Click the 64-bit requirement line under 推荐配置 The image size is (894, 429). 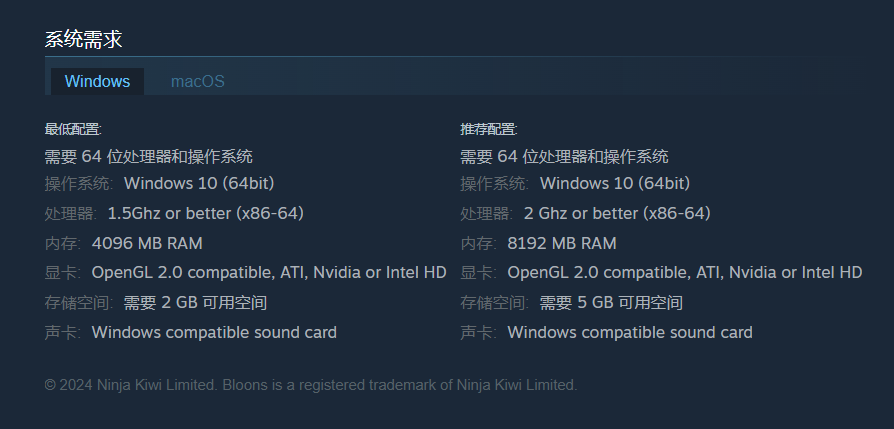564,156
